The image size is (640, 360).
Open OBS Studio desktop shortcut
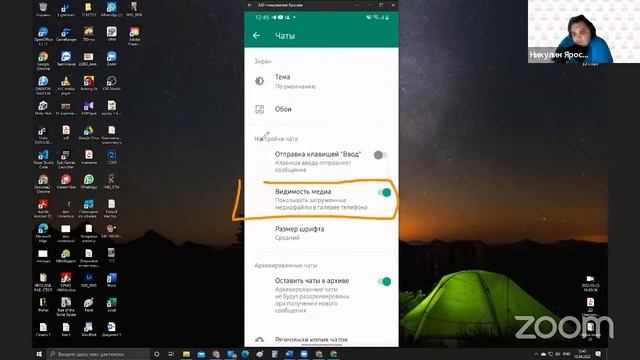111,83
